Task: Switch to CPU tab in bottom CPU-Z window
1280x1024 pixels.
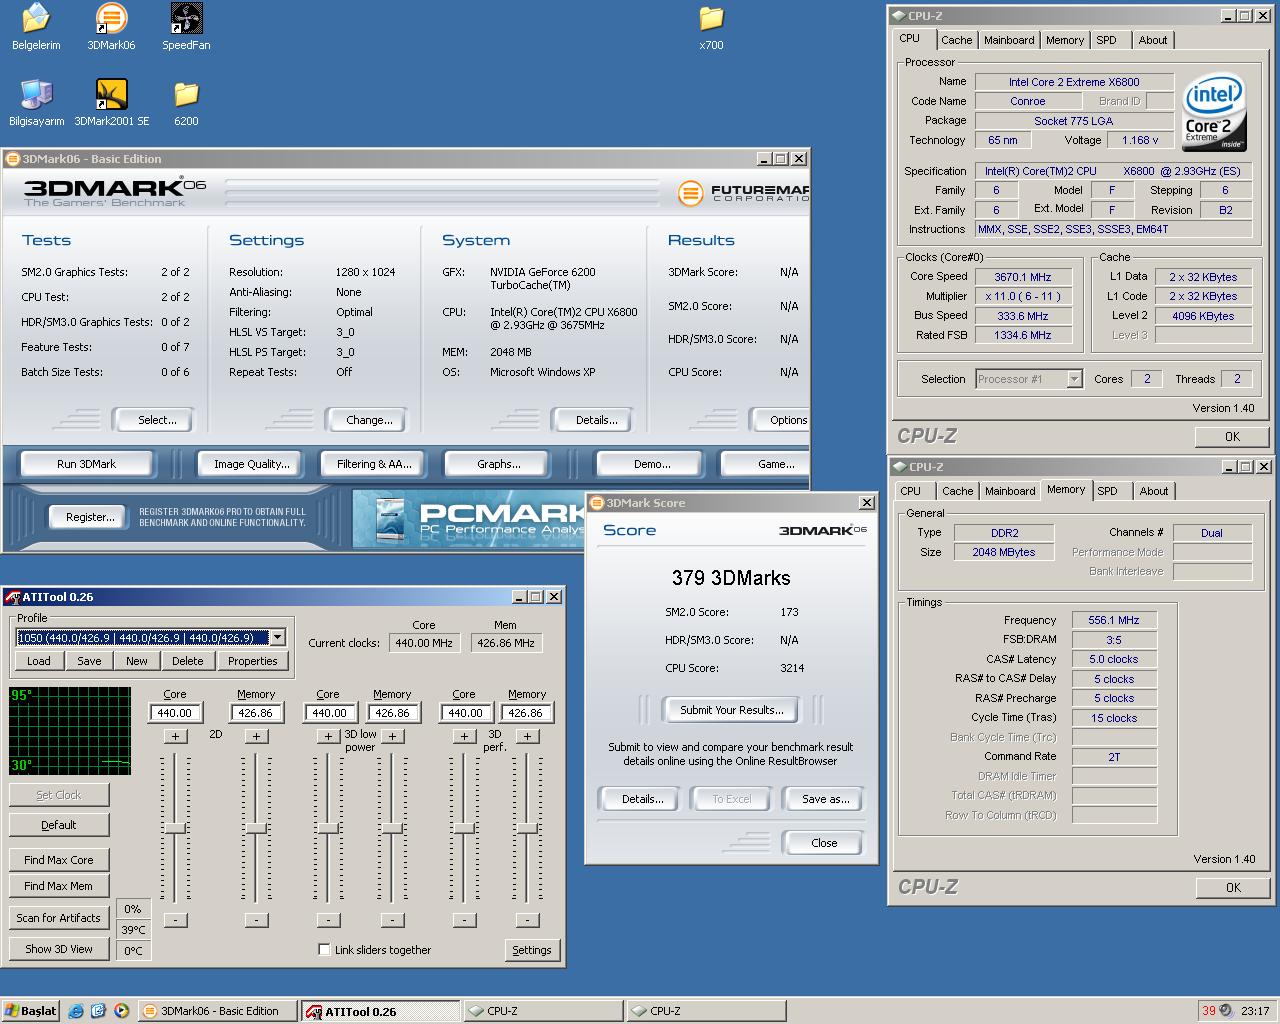Action: pyautogui.click(x=910, y=491)
